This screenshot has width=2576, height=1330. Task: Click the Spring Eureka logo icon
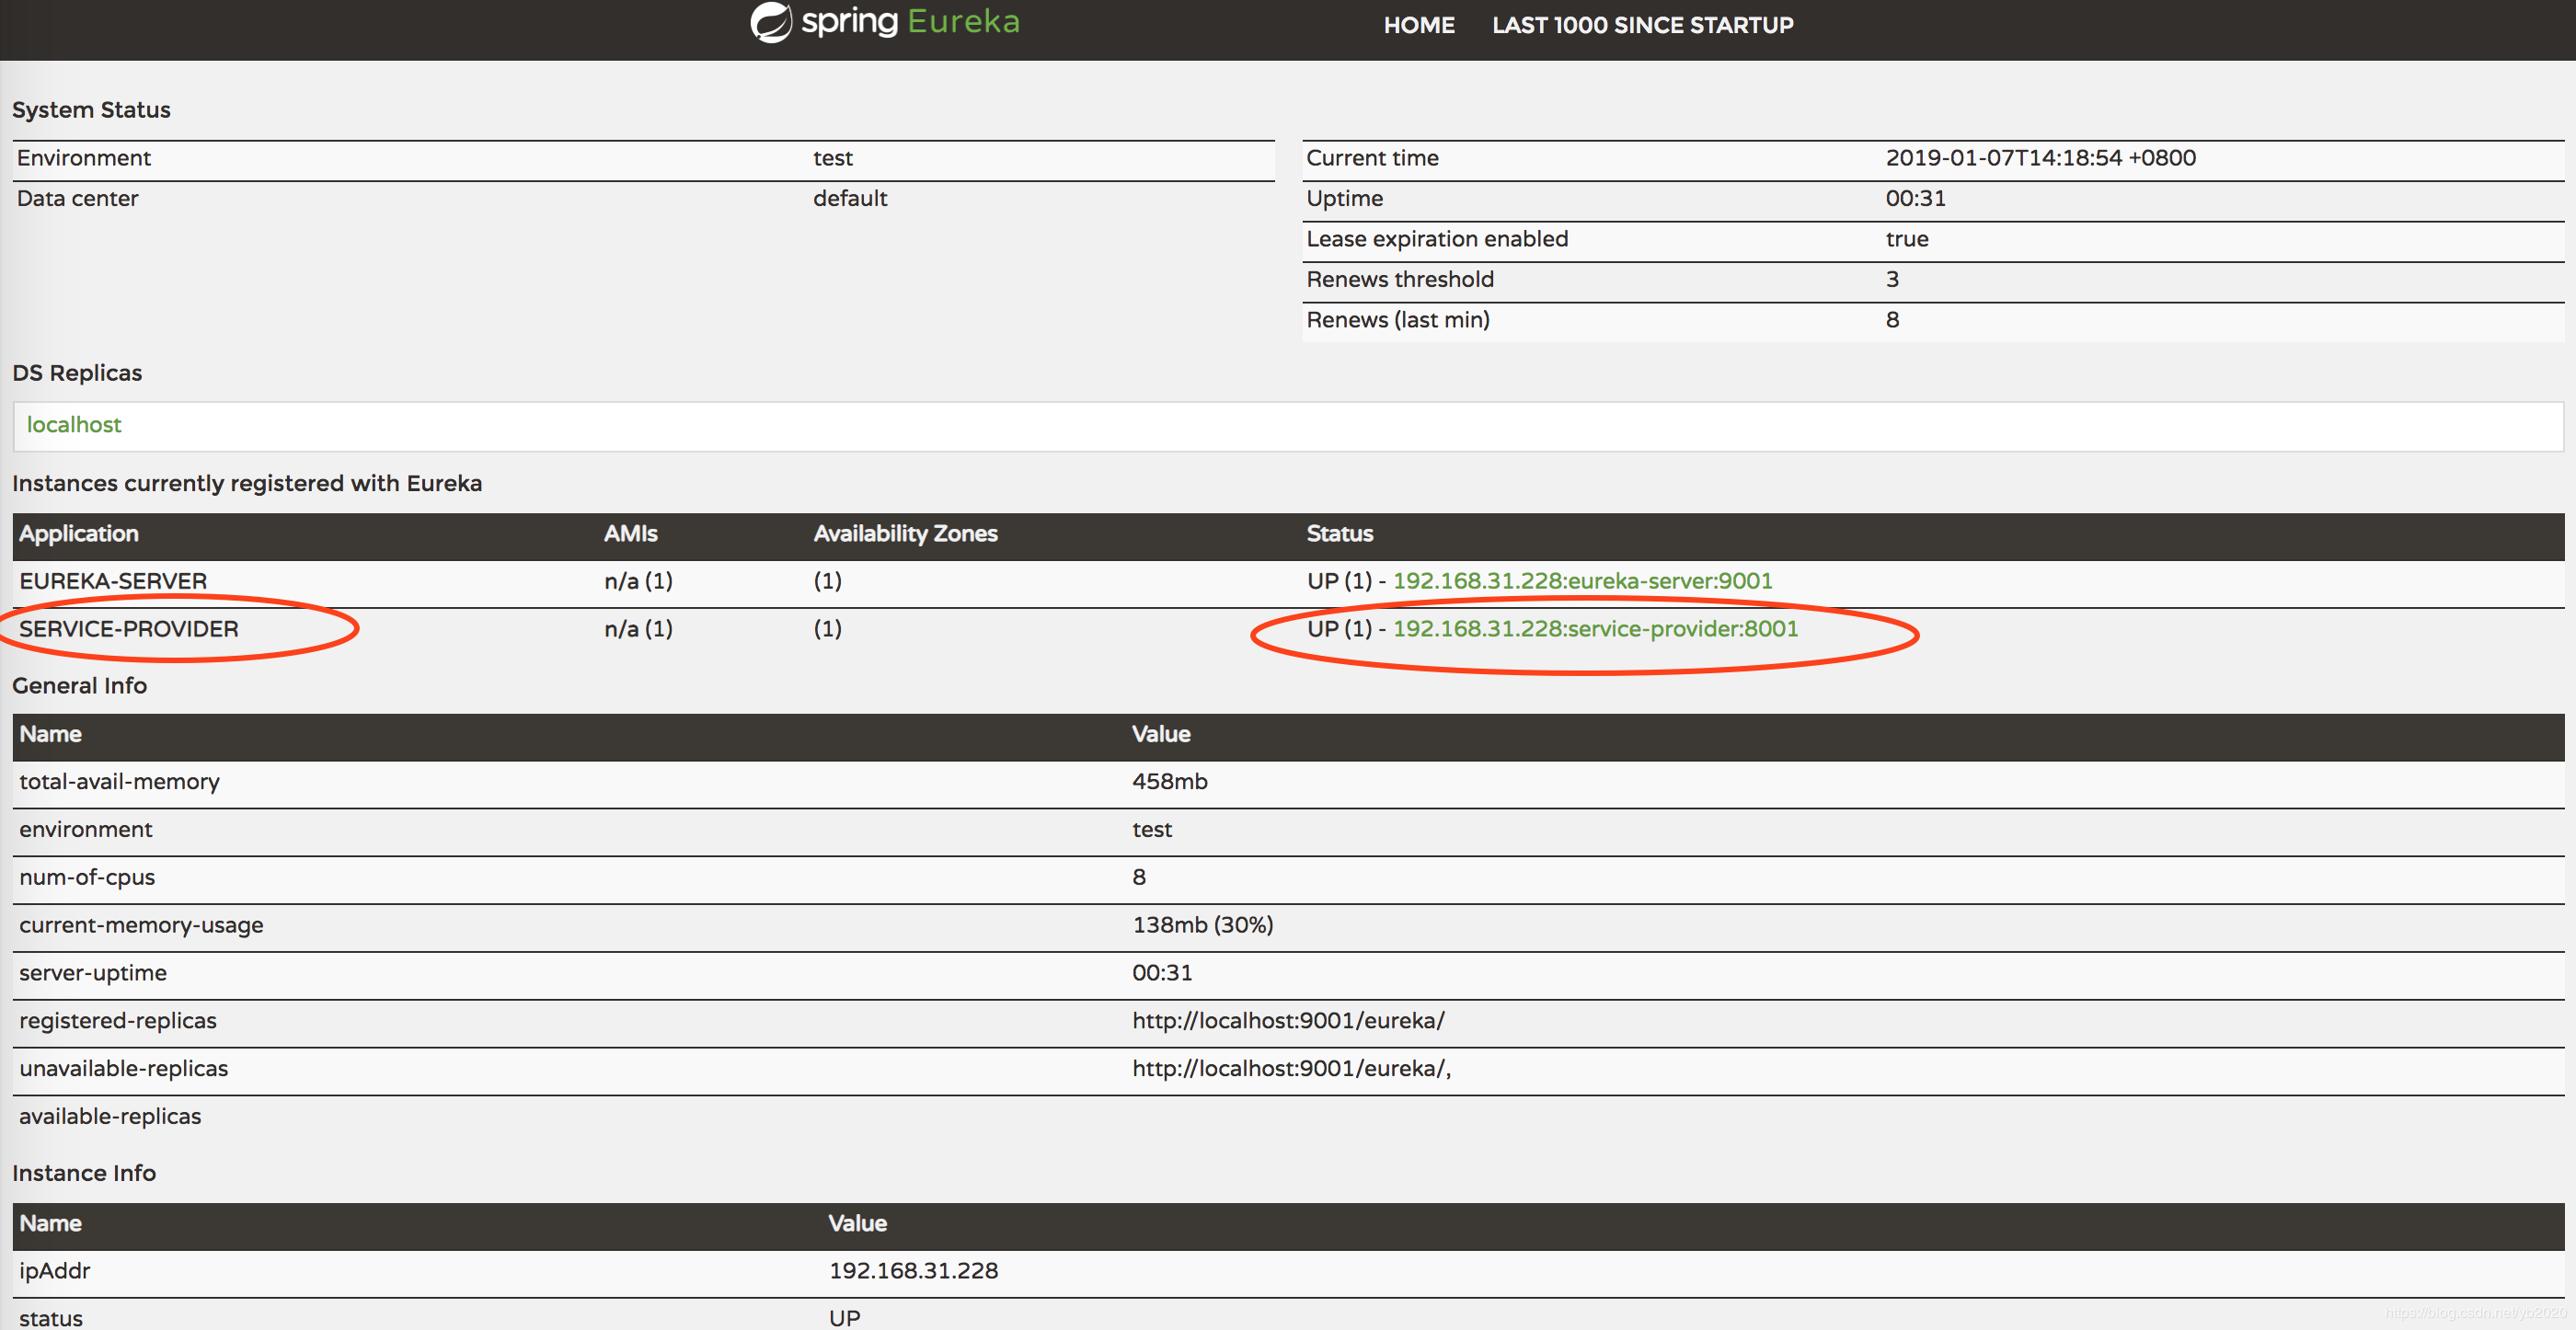point(771,22)
